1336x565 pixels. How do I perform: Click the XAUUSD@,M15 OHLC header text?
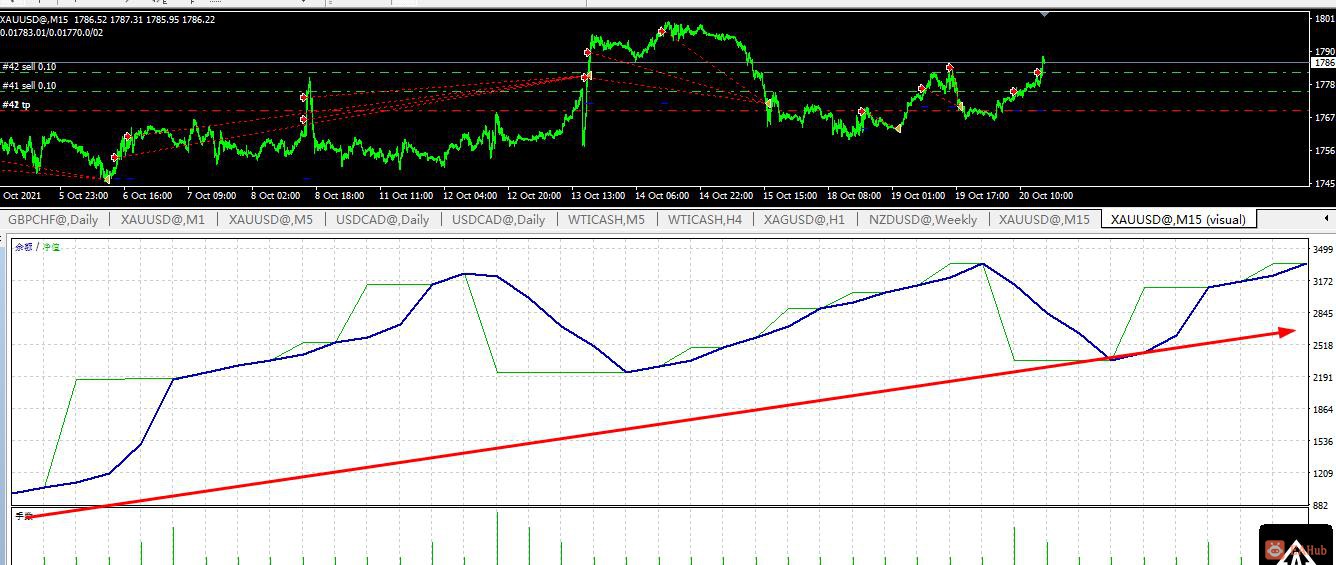point(107,19)
